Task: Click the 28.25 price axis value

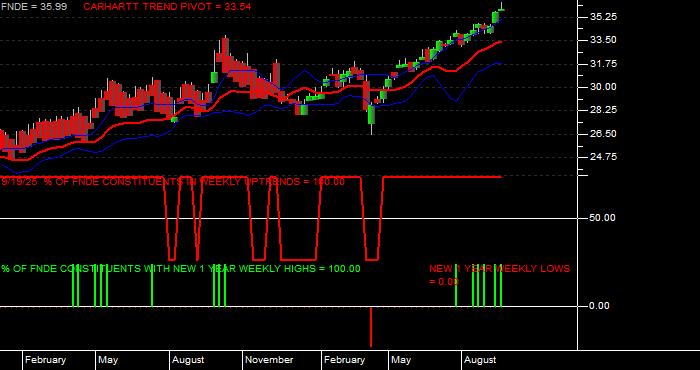Action: pos(603,110)
